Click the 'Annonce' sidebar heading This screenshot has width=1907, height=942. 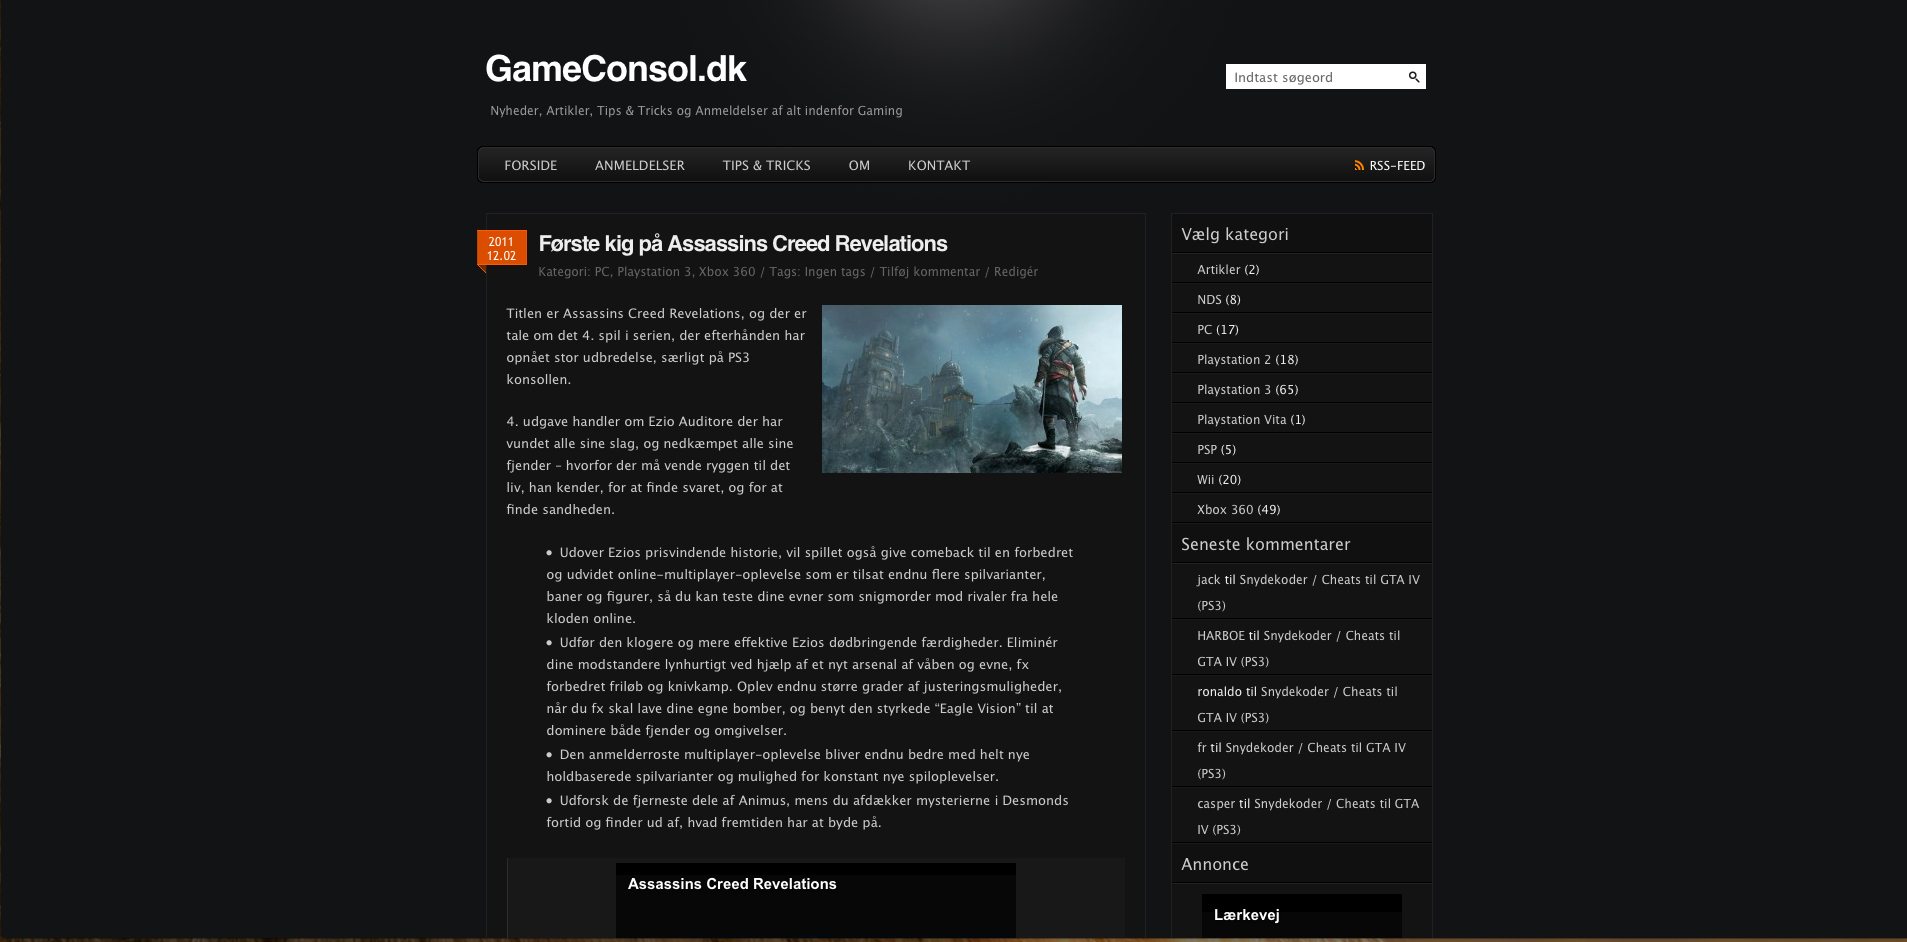tap(1215, 864)
